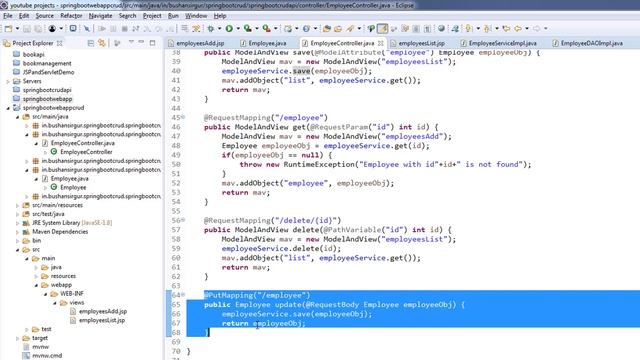Fold method at line 45 marker
Image resolution: width=640 pixels, height=360 pixels.
coord(183,117)
